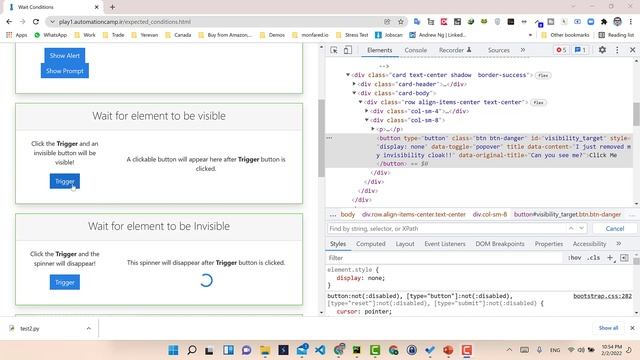
Task: Select div.row.align-items-center in the breadcrumb
Action: click(x=413, y=214)
